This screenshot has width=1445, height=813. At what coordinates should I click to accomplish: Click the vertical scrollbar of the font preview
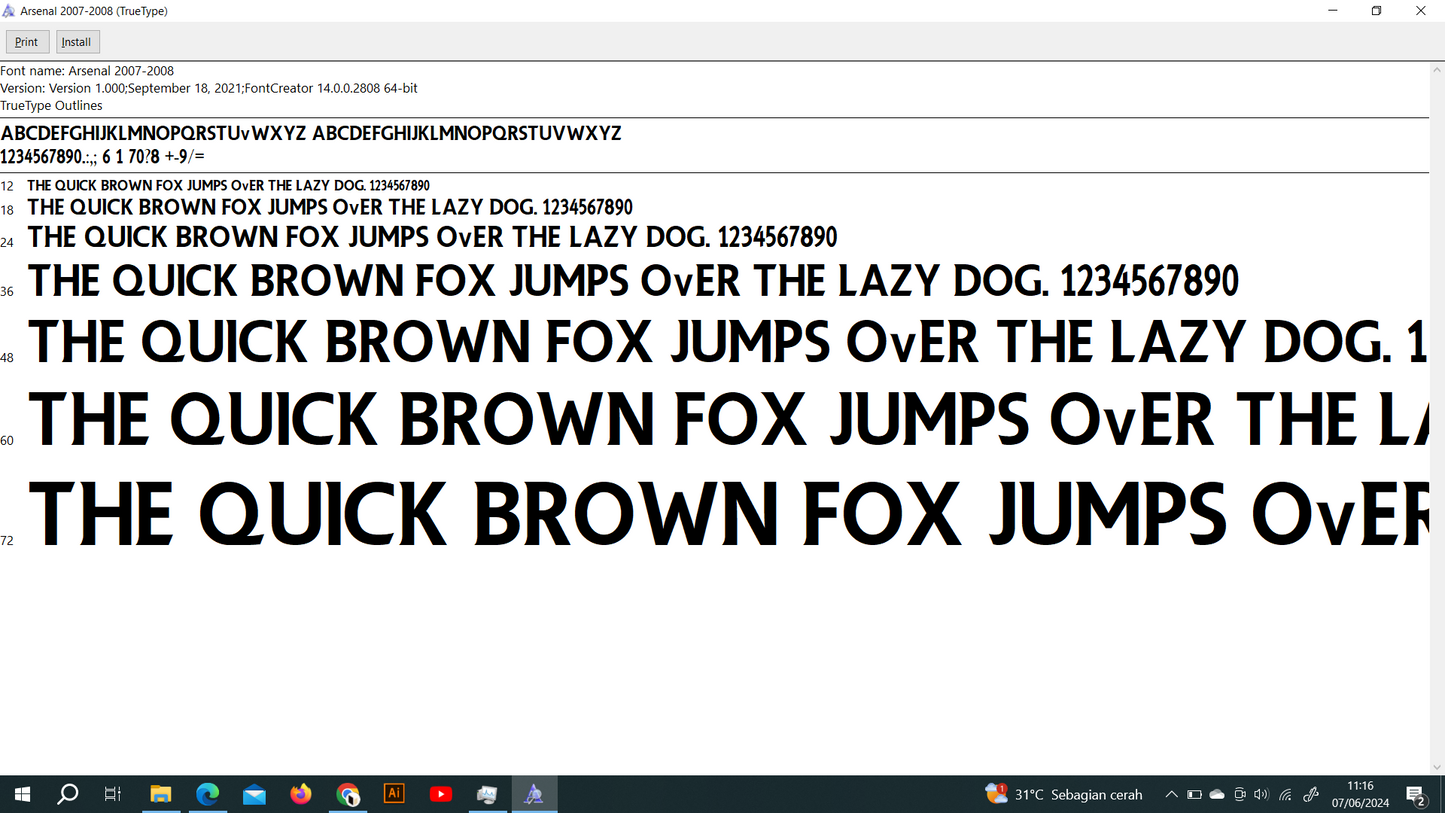[x=1439, y=400]
